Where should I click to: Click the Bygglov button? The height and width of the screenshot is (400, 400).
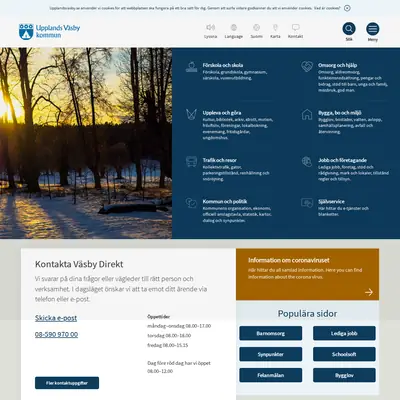tap(344, 375)
